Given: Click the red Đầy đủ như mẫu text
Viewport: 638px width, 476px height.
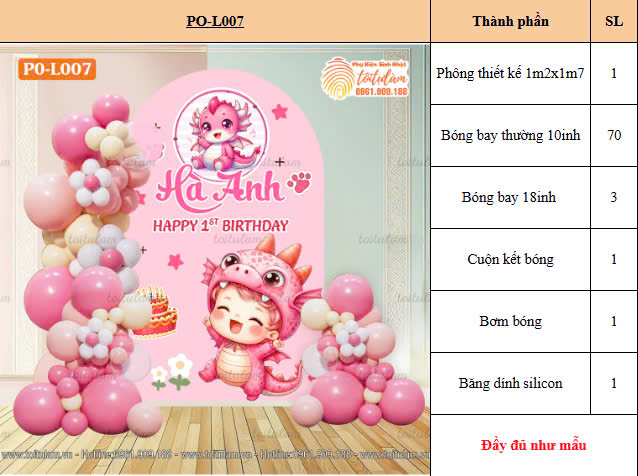Looking at the screenshot, I should tap(533, 445).
